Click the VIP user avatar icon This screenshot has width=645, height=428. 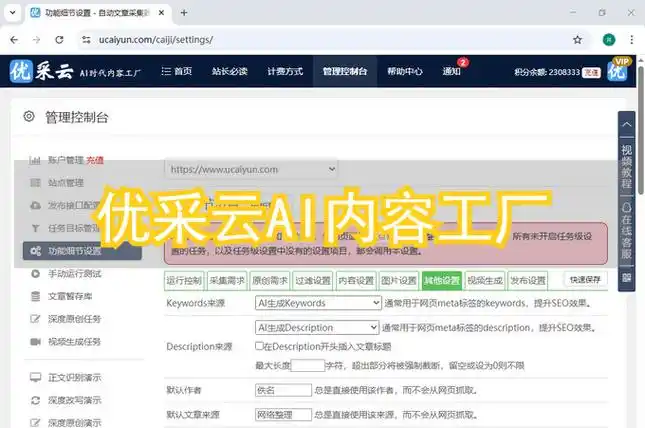[618, 70]
